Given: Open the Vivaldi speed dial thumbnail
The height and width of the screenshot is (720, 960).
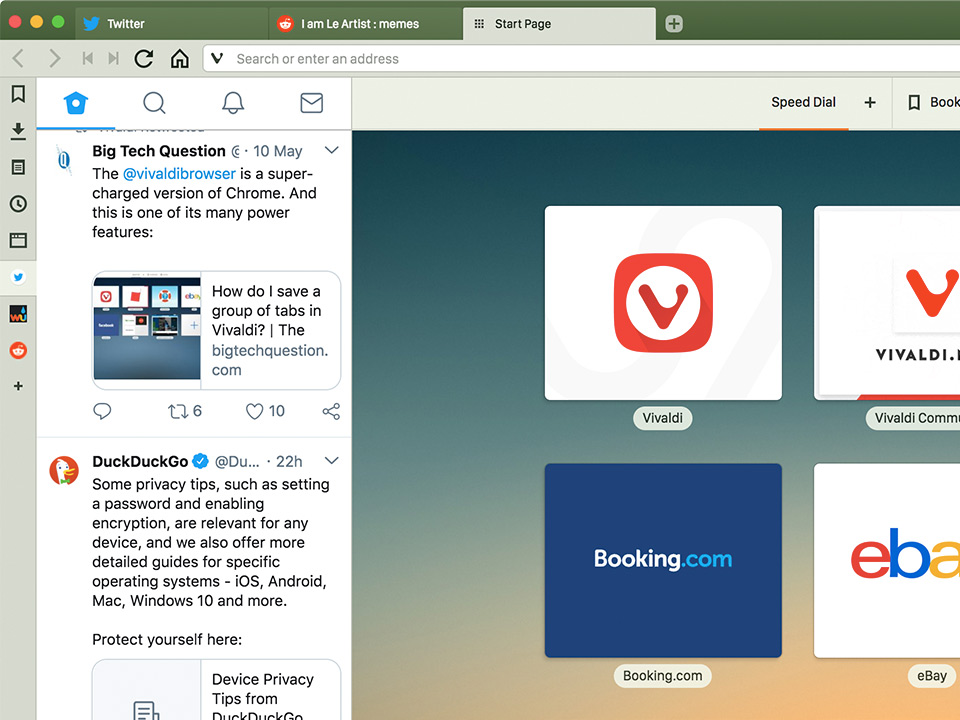Looking at the screenshot, I should 663,303.
